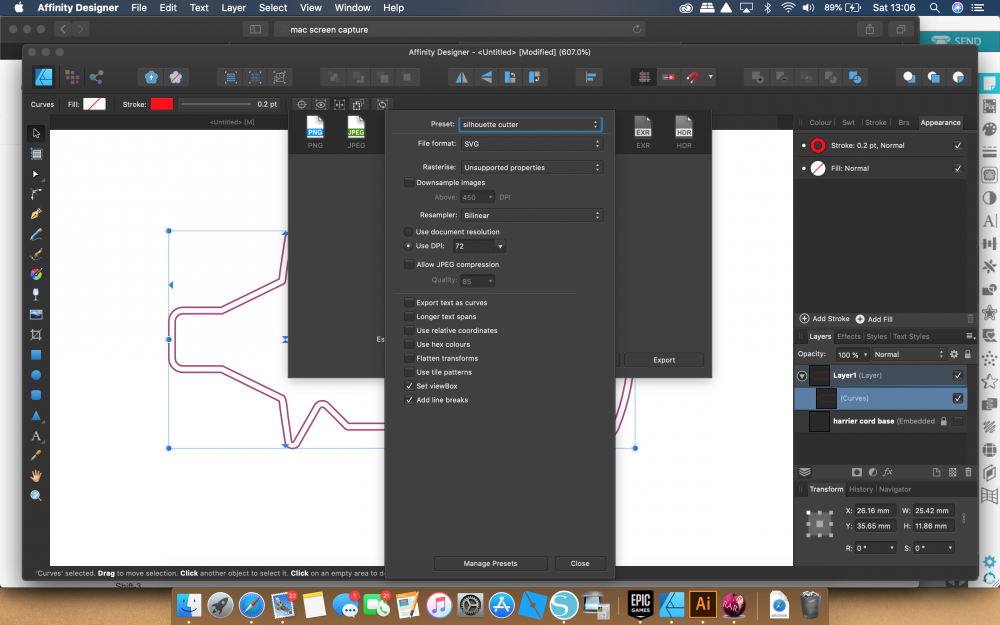Open the File format dropdown
The width and height of the screenshot is (1000, 625).
coord(532,143)
